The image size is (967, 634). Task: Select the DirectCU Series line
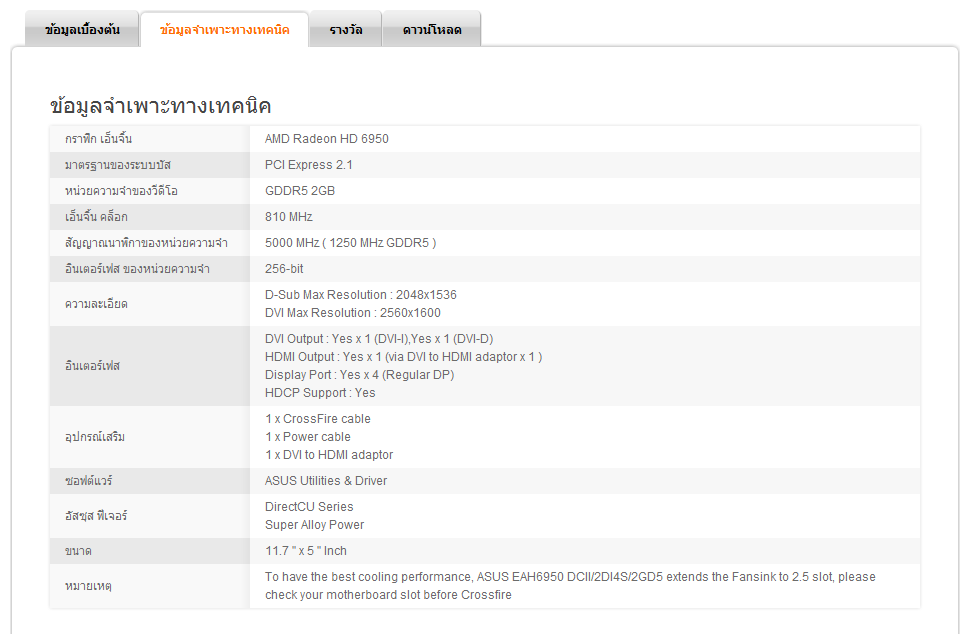tap(309, 506)
